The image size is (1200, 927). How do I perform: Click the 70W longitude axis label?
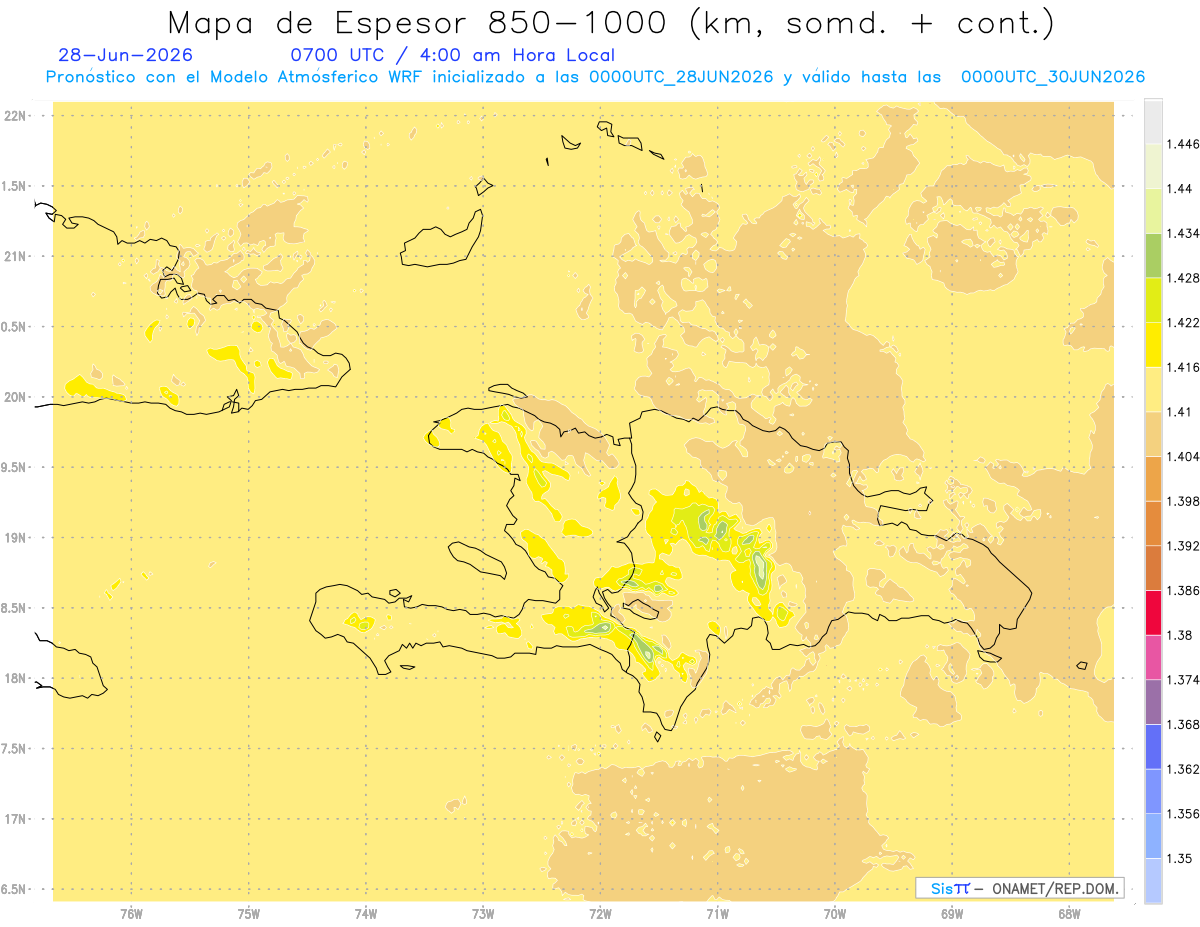[x=835, y=913]
